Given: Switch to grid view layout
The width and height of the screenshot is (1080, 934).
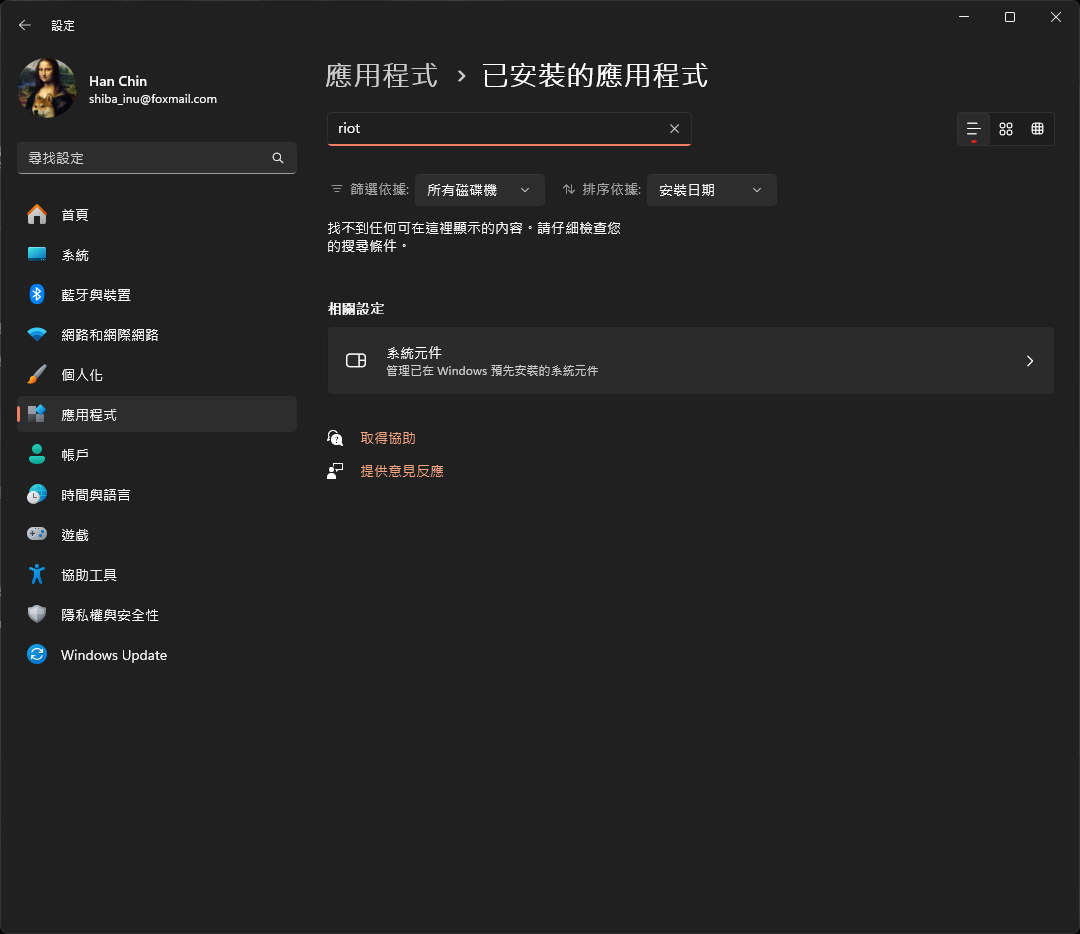Looking at the screenshot, I should (1006, 129).
